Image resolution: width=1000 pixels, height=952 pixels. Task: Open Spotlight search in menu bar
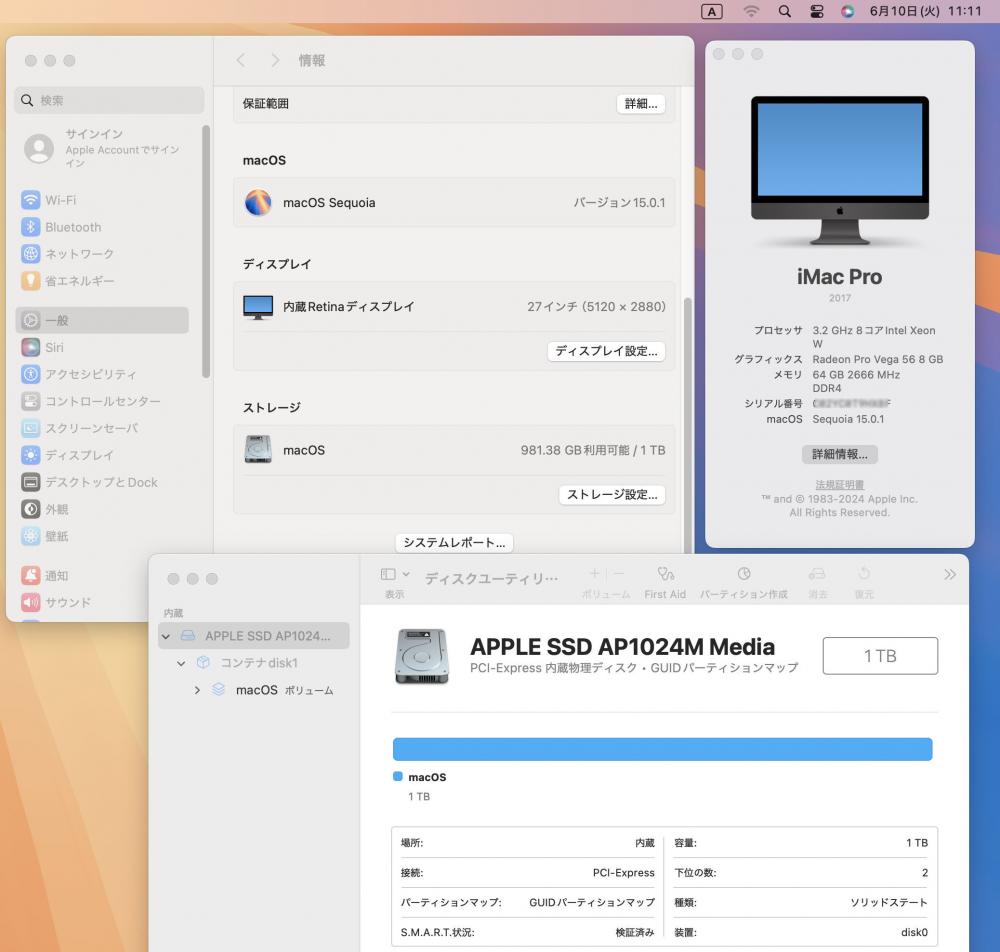pyautogui.click(x=784, y=11)
